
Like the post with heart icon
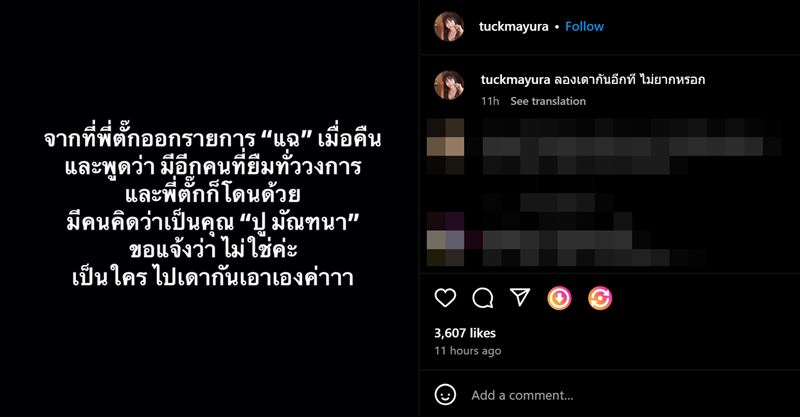point(445,298)
